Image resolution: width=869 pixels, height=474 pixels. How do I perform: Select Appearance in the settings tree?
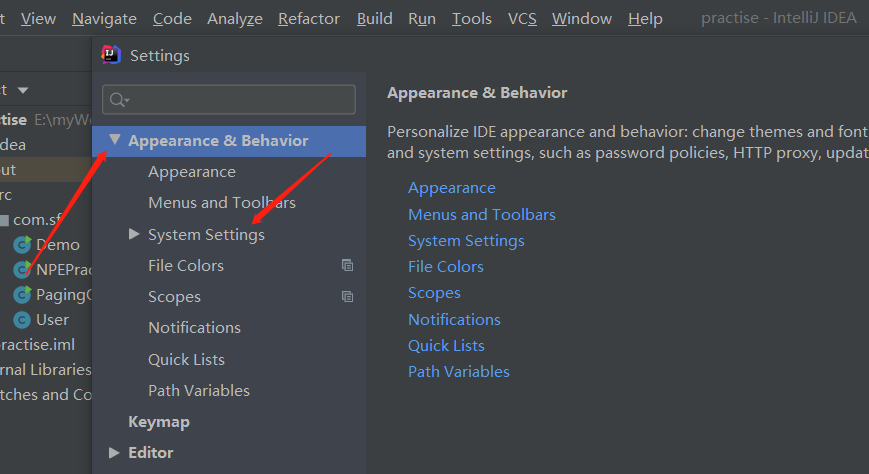click(192, 172)
